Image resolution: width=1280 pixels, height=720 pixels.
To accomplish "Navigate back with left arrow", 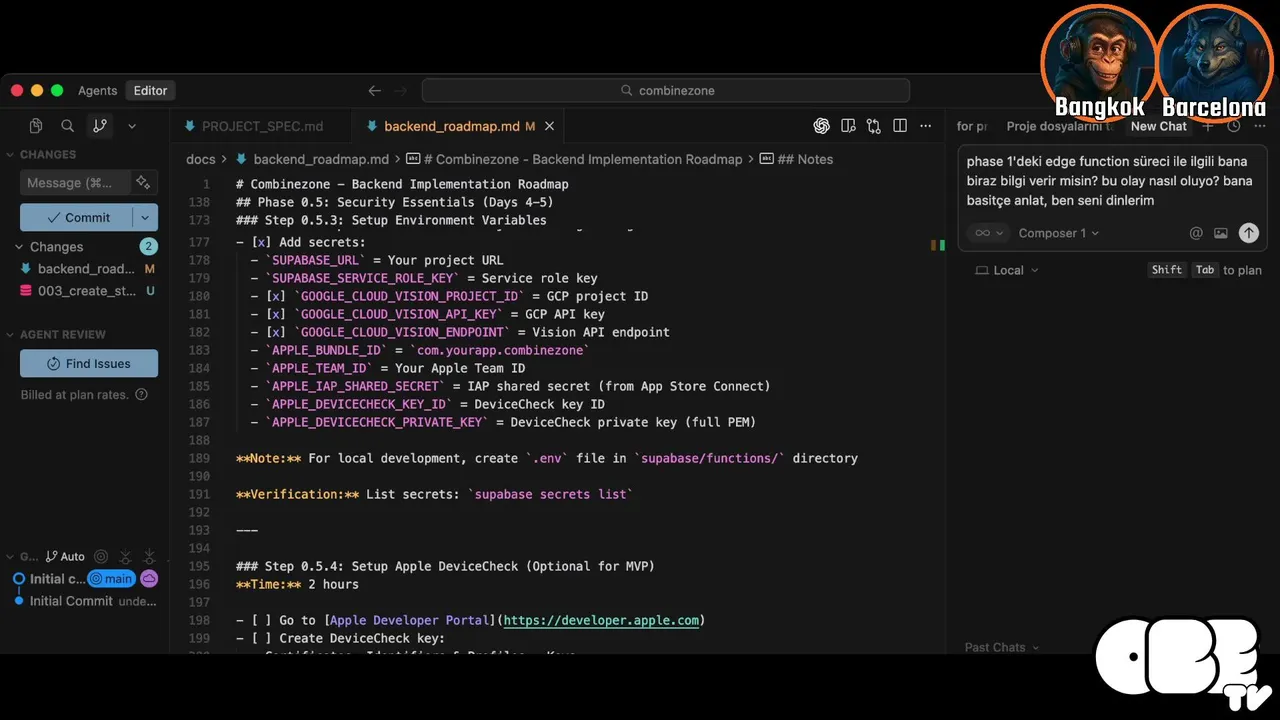I will (x=375, y=90).
